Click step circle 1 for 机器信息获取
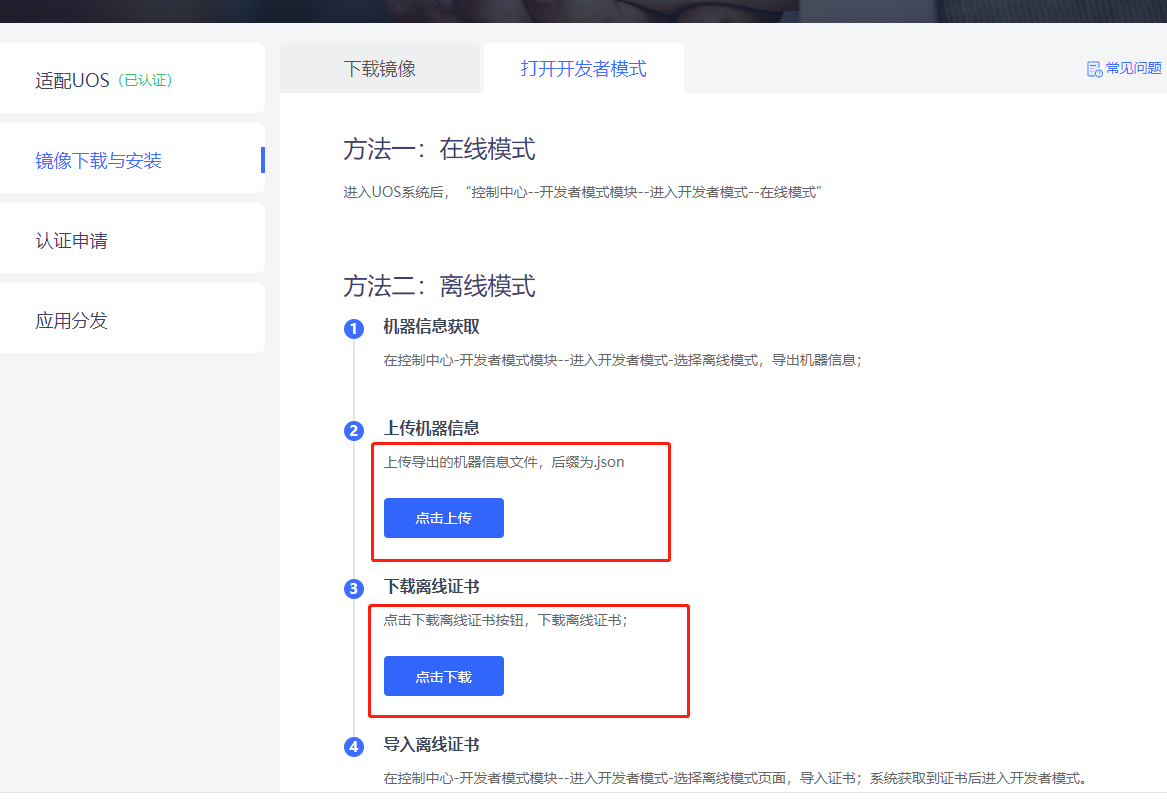Viewport: 1167px width, 812px height. 354,328
